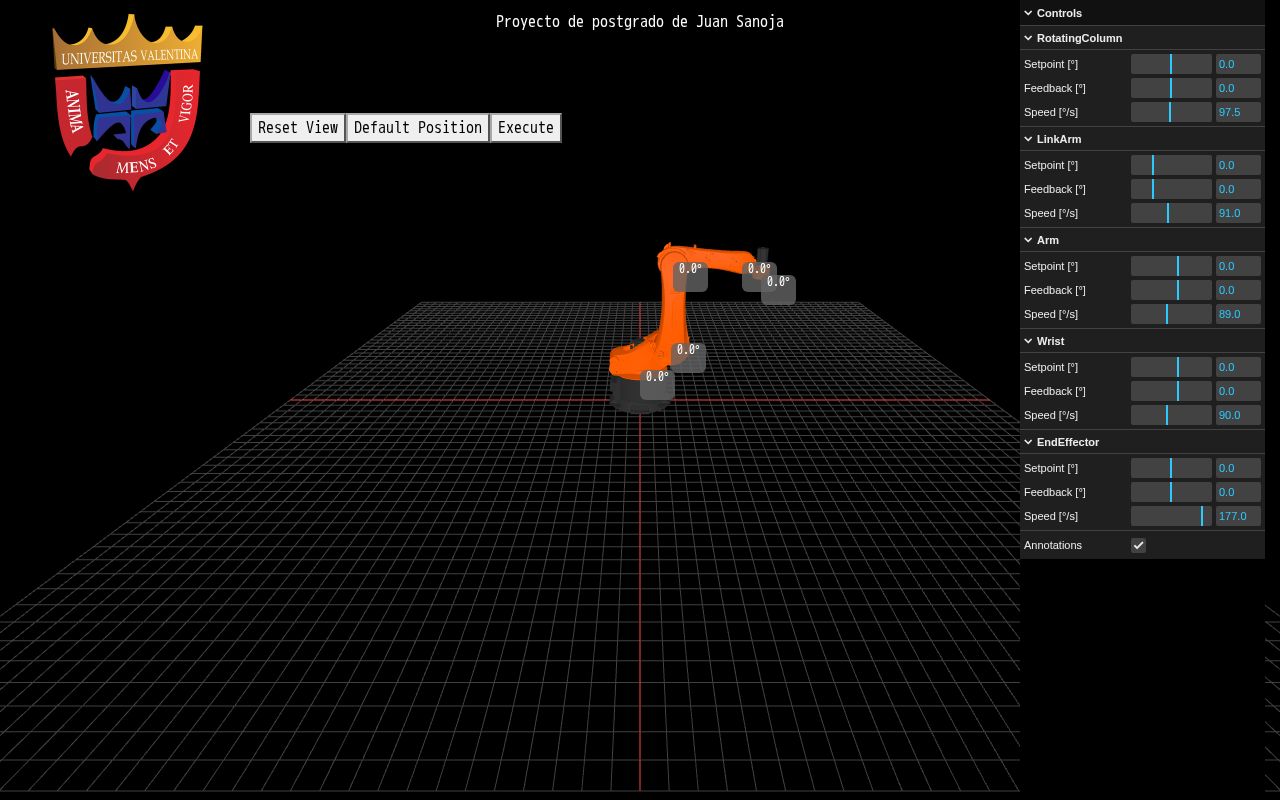
Task: Click the rotating column base angle annotation
Action: [657, 383]
